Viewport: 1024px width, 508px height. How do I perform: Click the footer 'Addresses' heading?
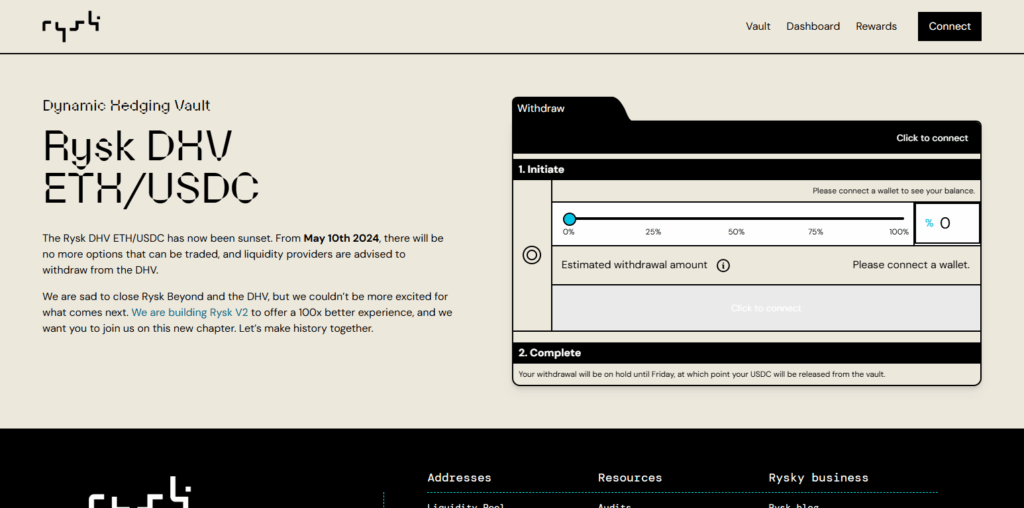(x=459, y=478)
